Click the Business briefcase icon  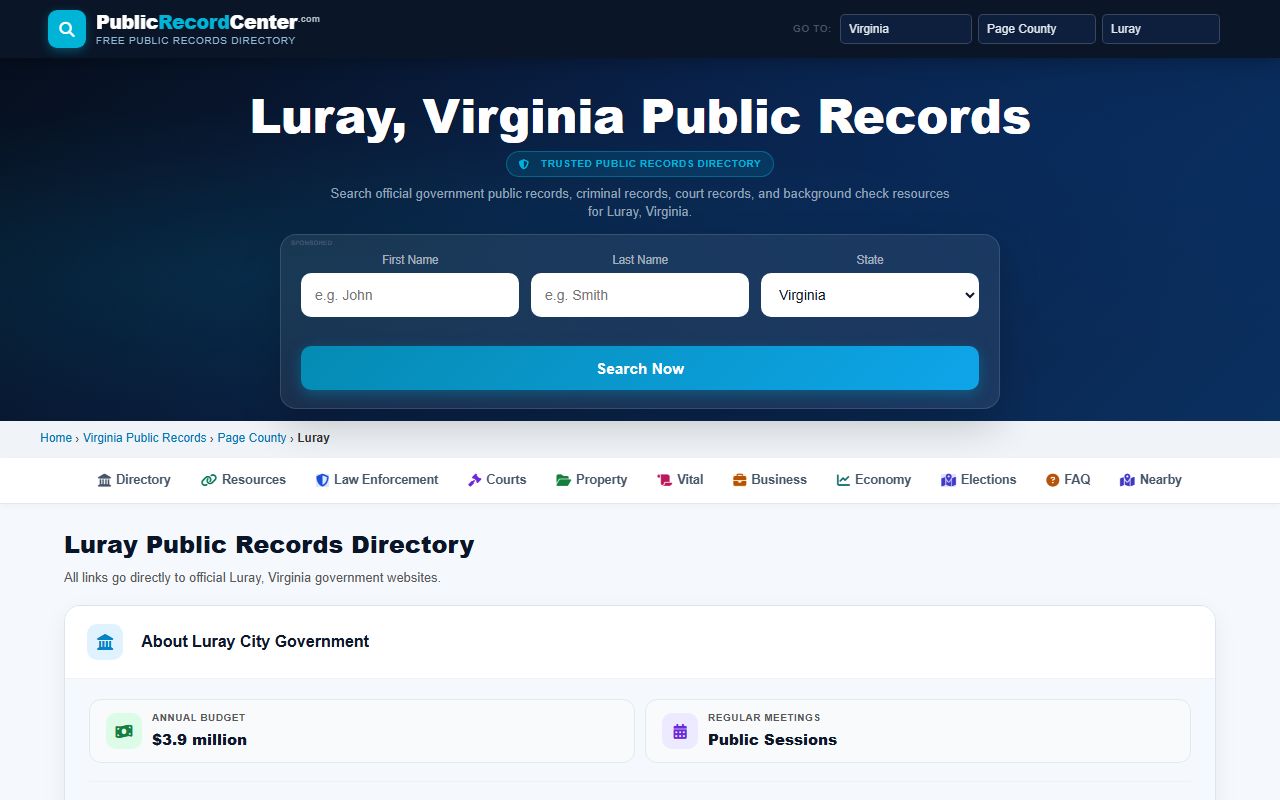coord(740,480)
